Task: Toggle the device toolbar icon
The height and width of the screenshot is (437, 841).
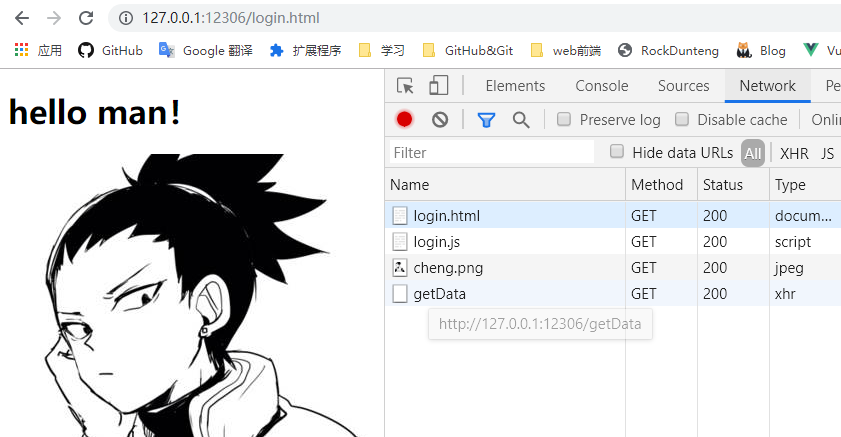Action: [438, 86]
